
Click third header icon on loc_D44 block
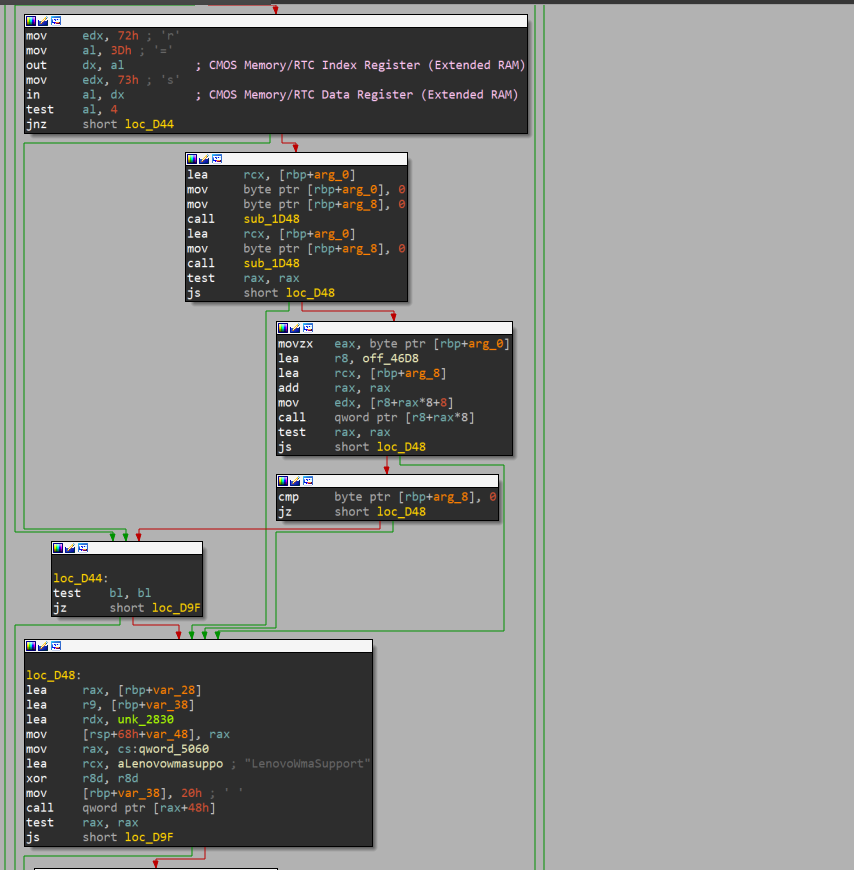(82, 548)
